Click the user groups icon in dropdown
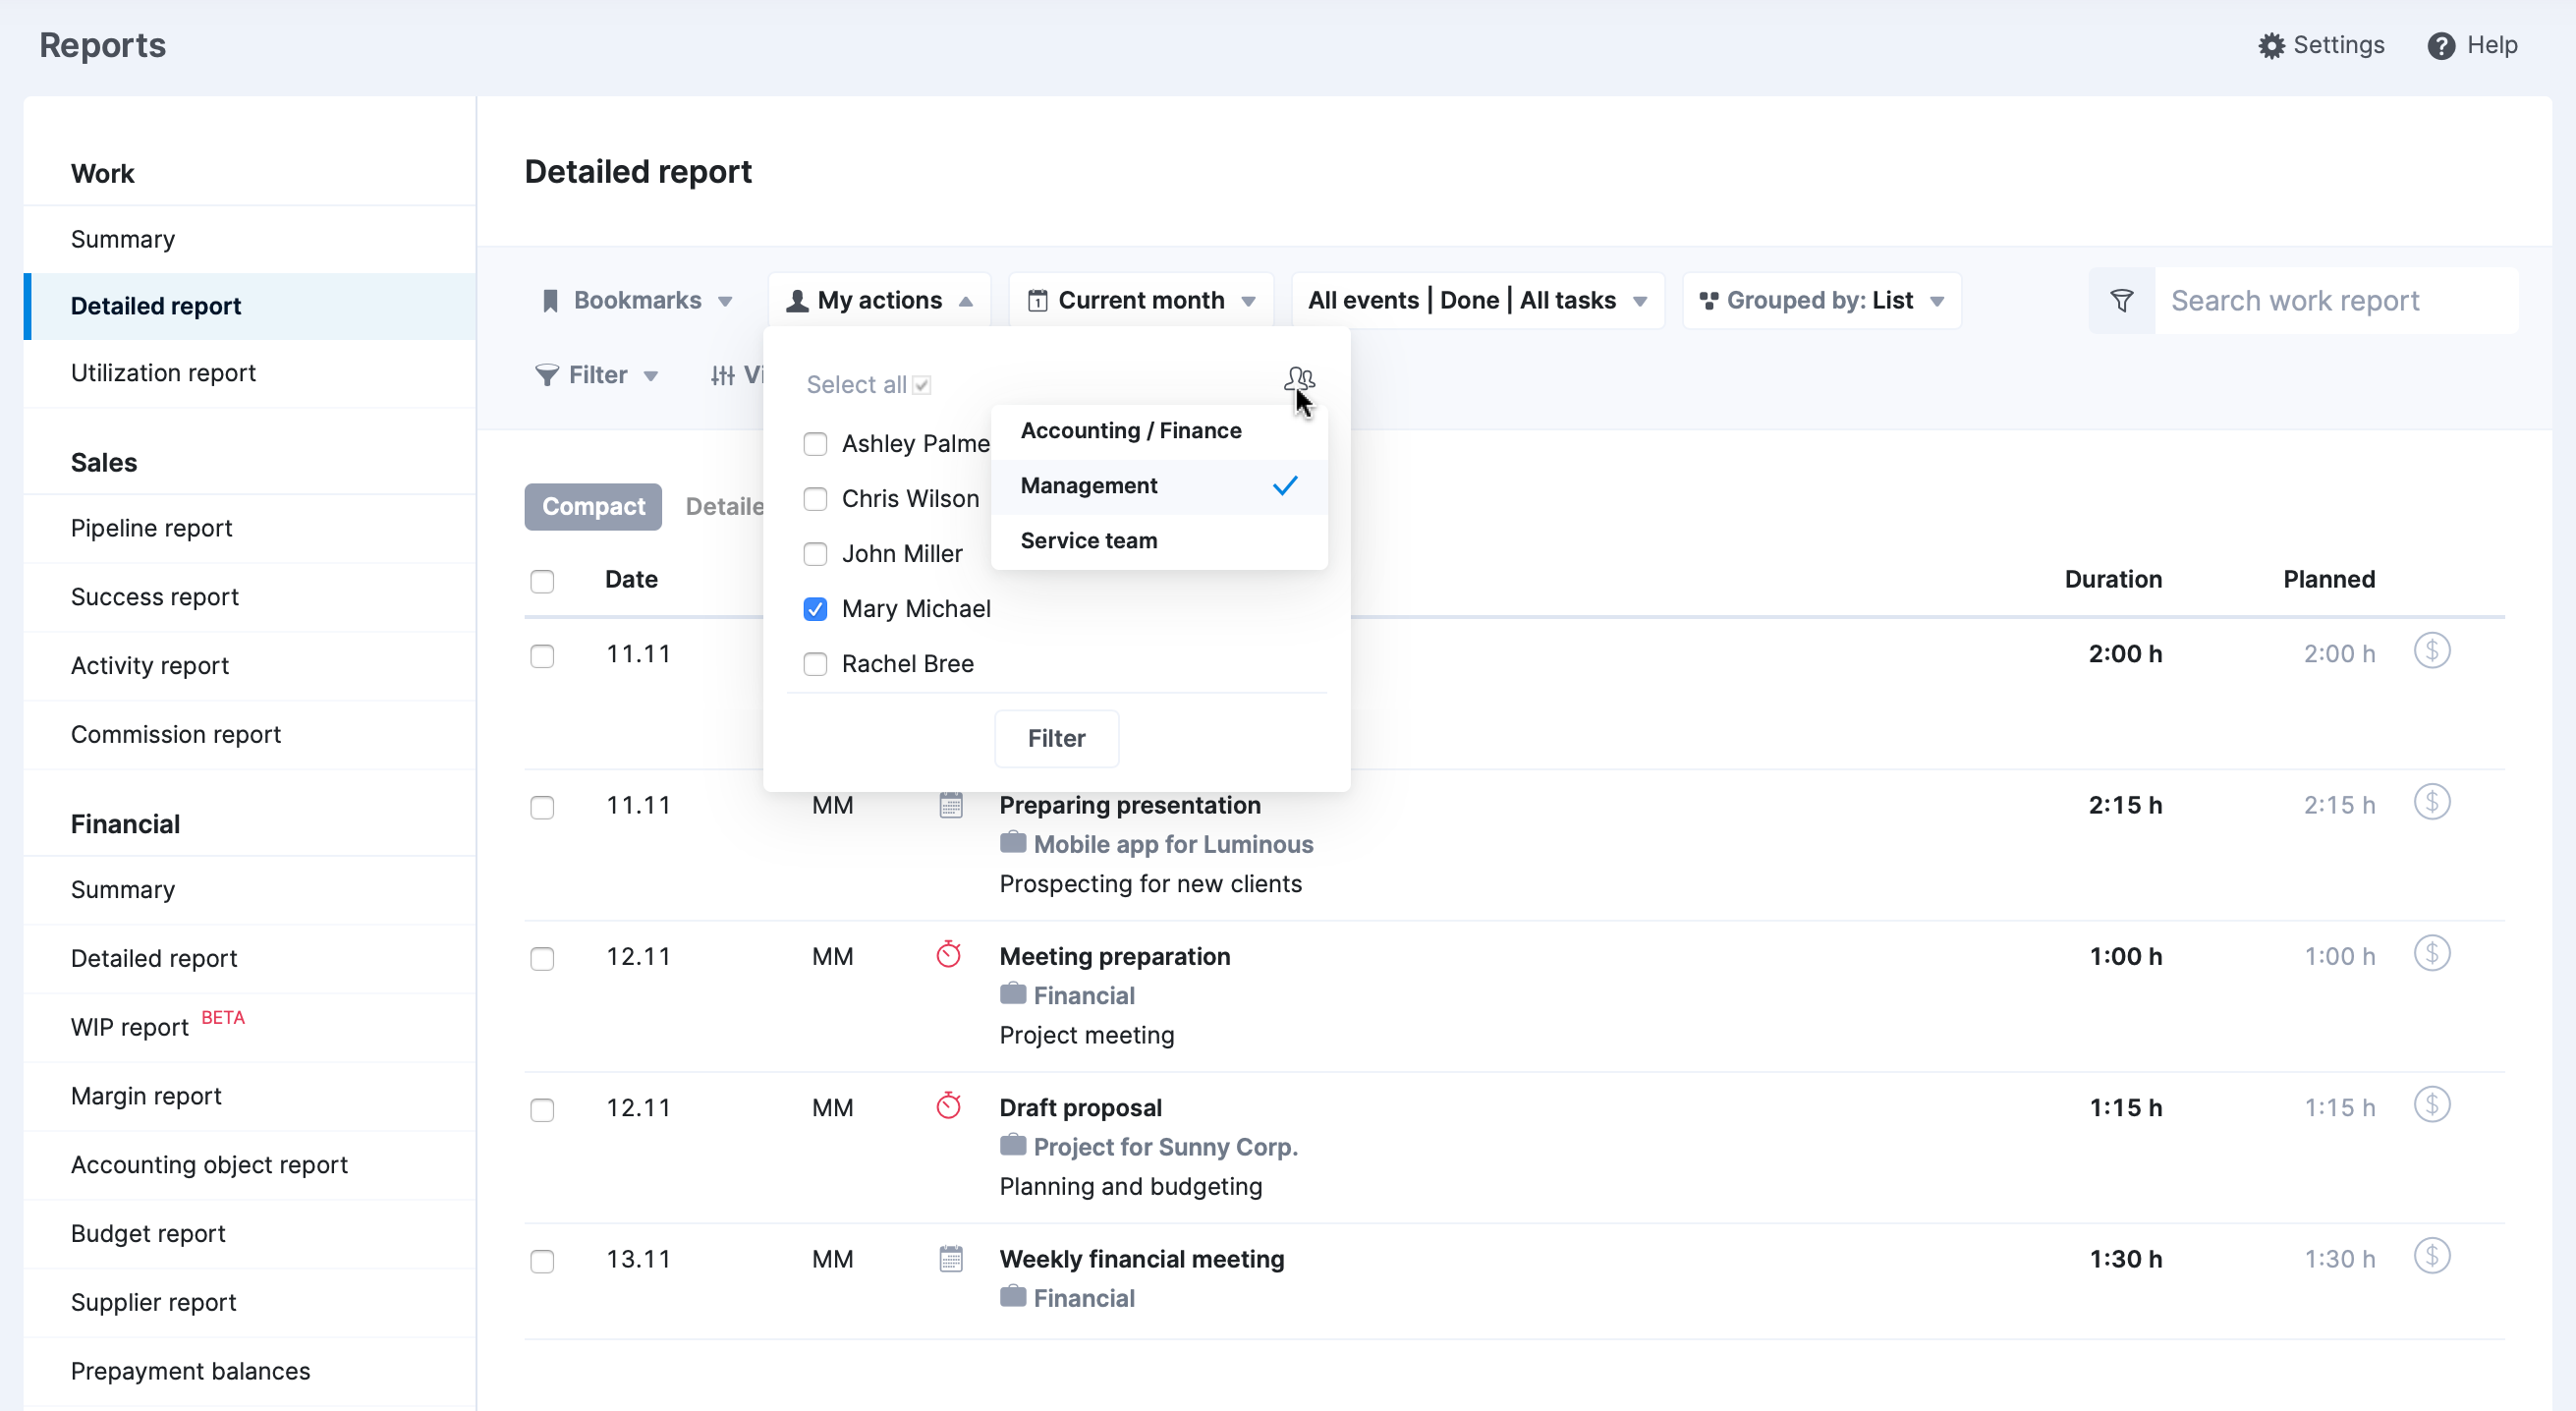This screenshot has height=1411, width=2576. pos(1299,379)
